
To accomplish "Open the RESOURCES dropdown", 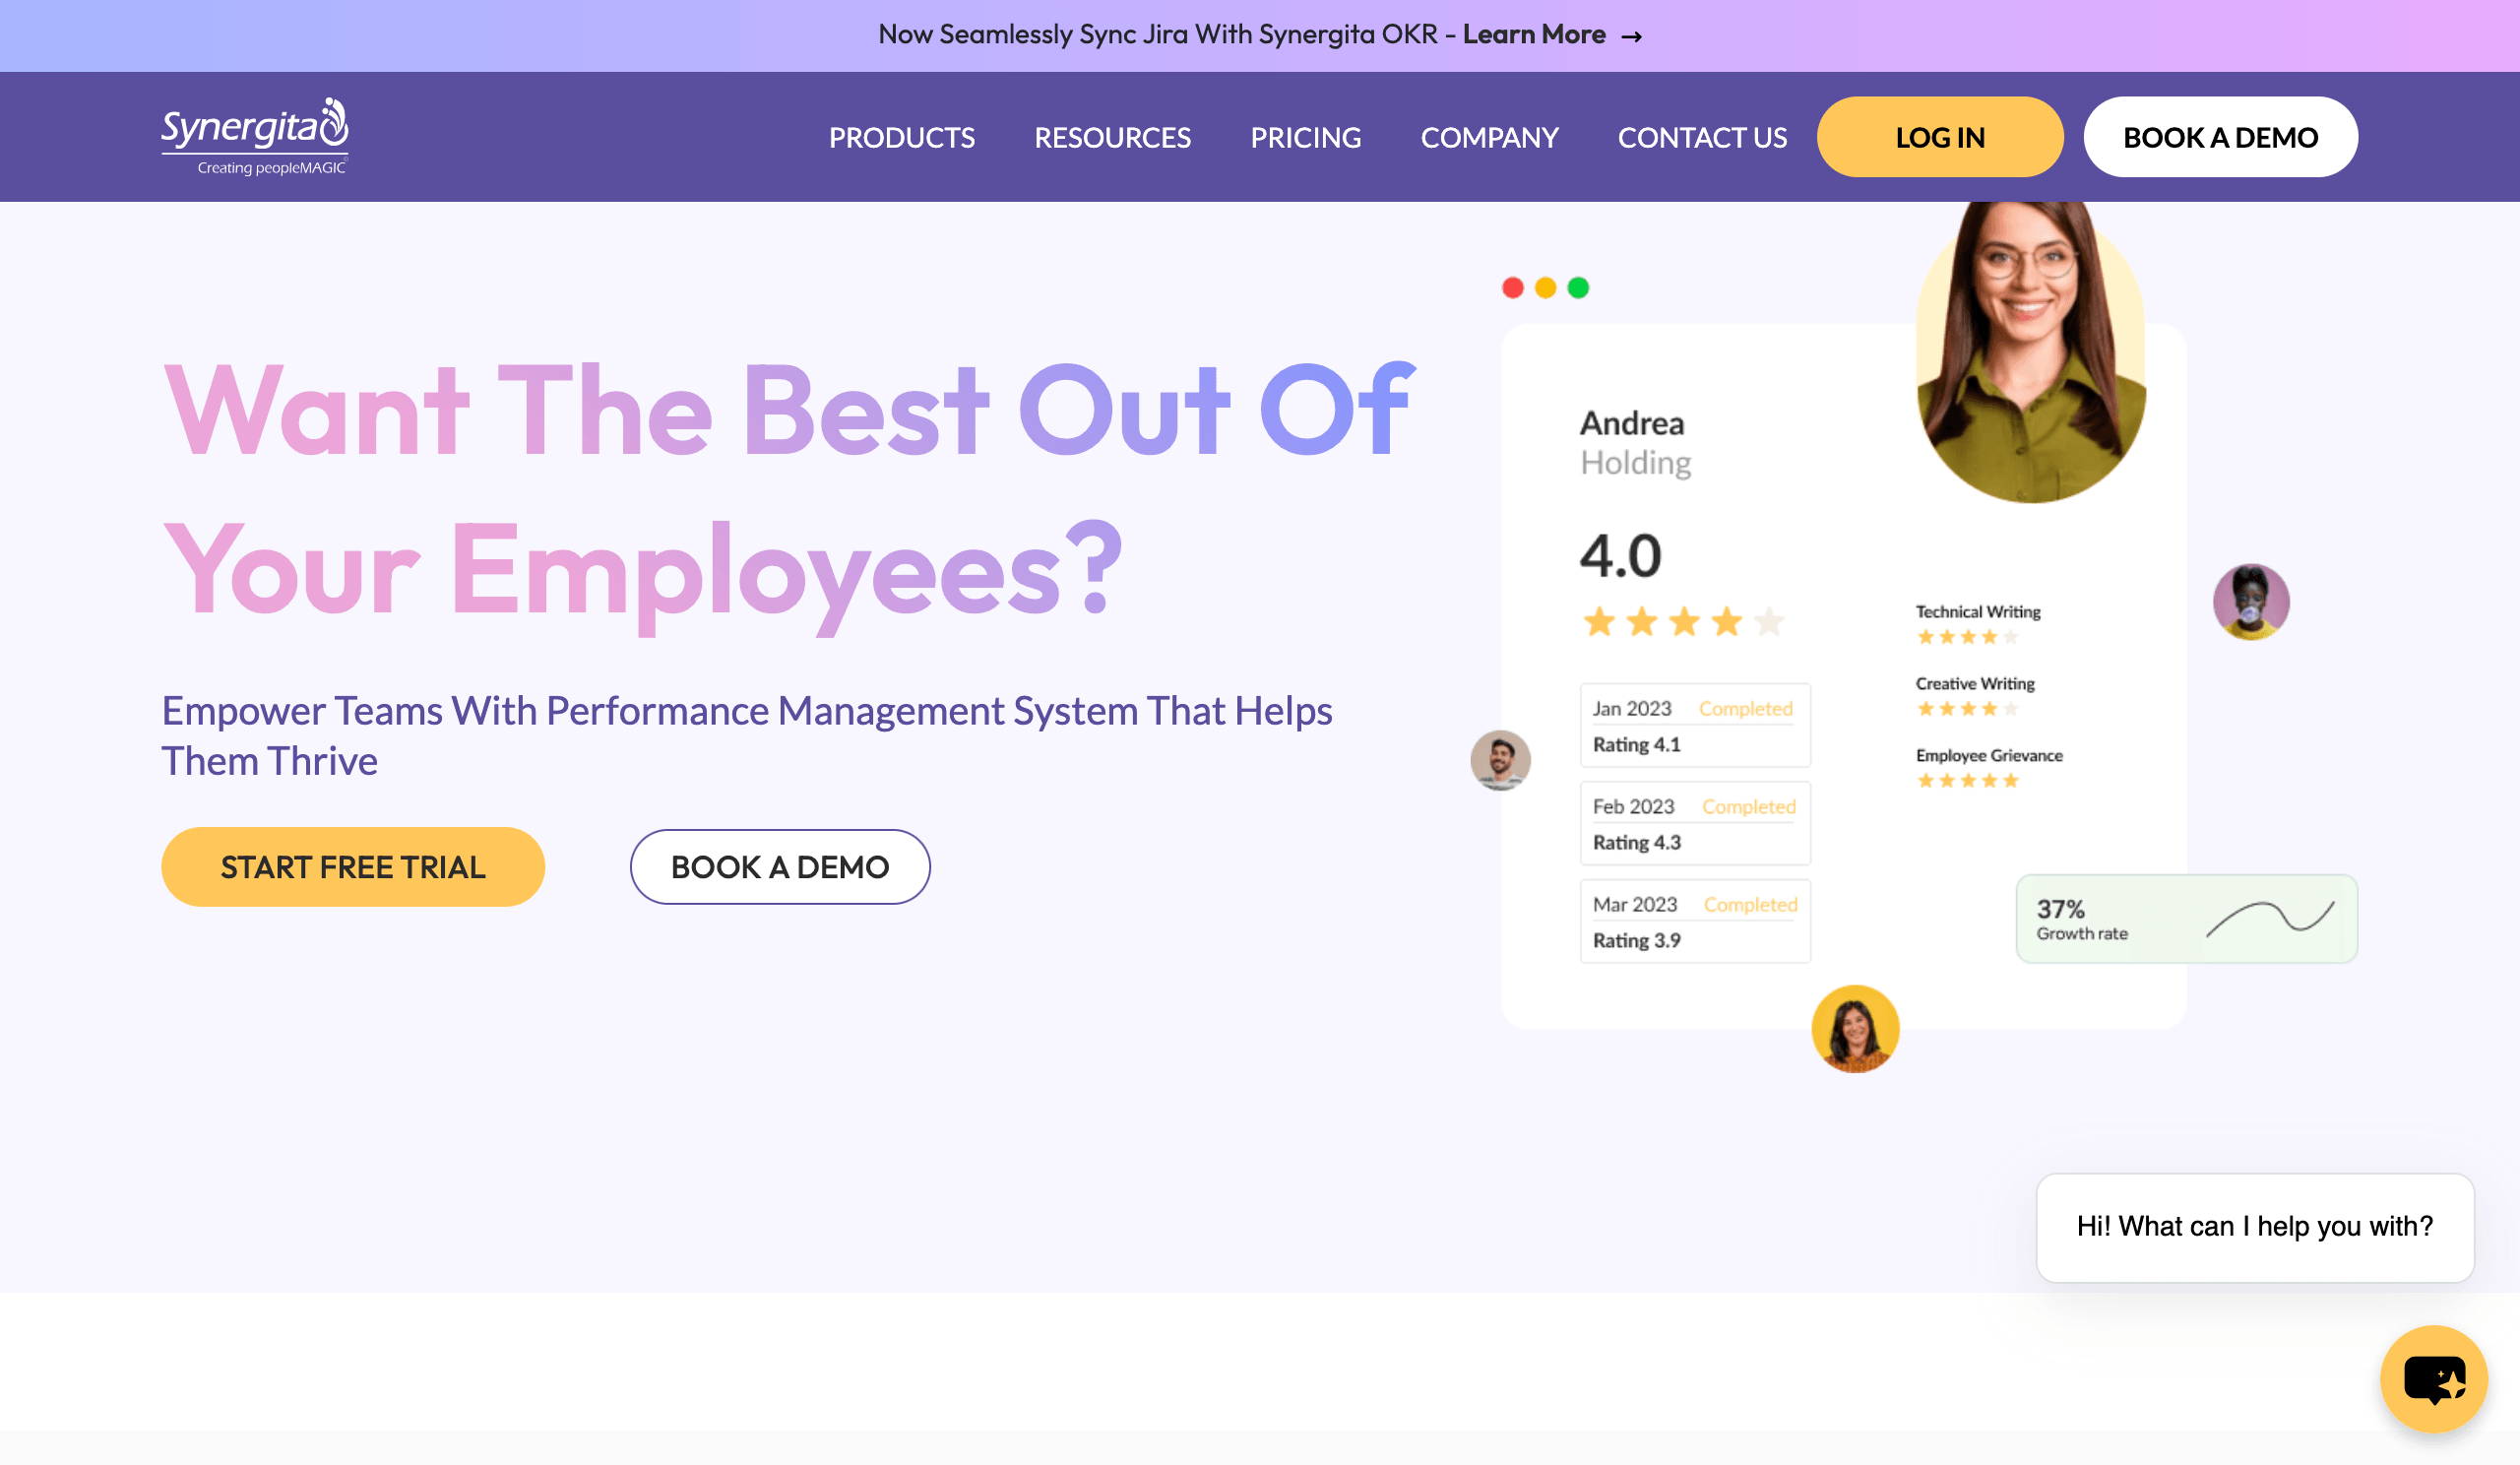I will click(1112, 137).
